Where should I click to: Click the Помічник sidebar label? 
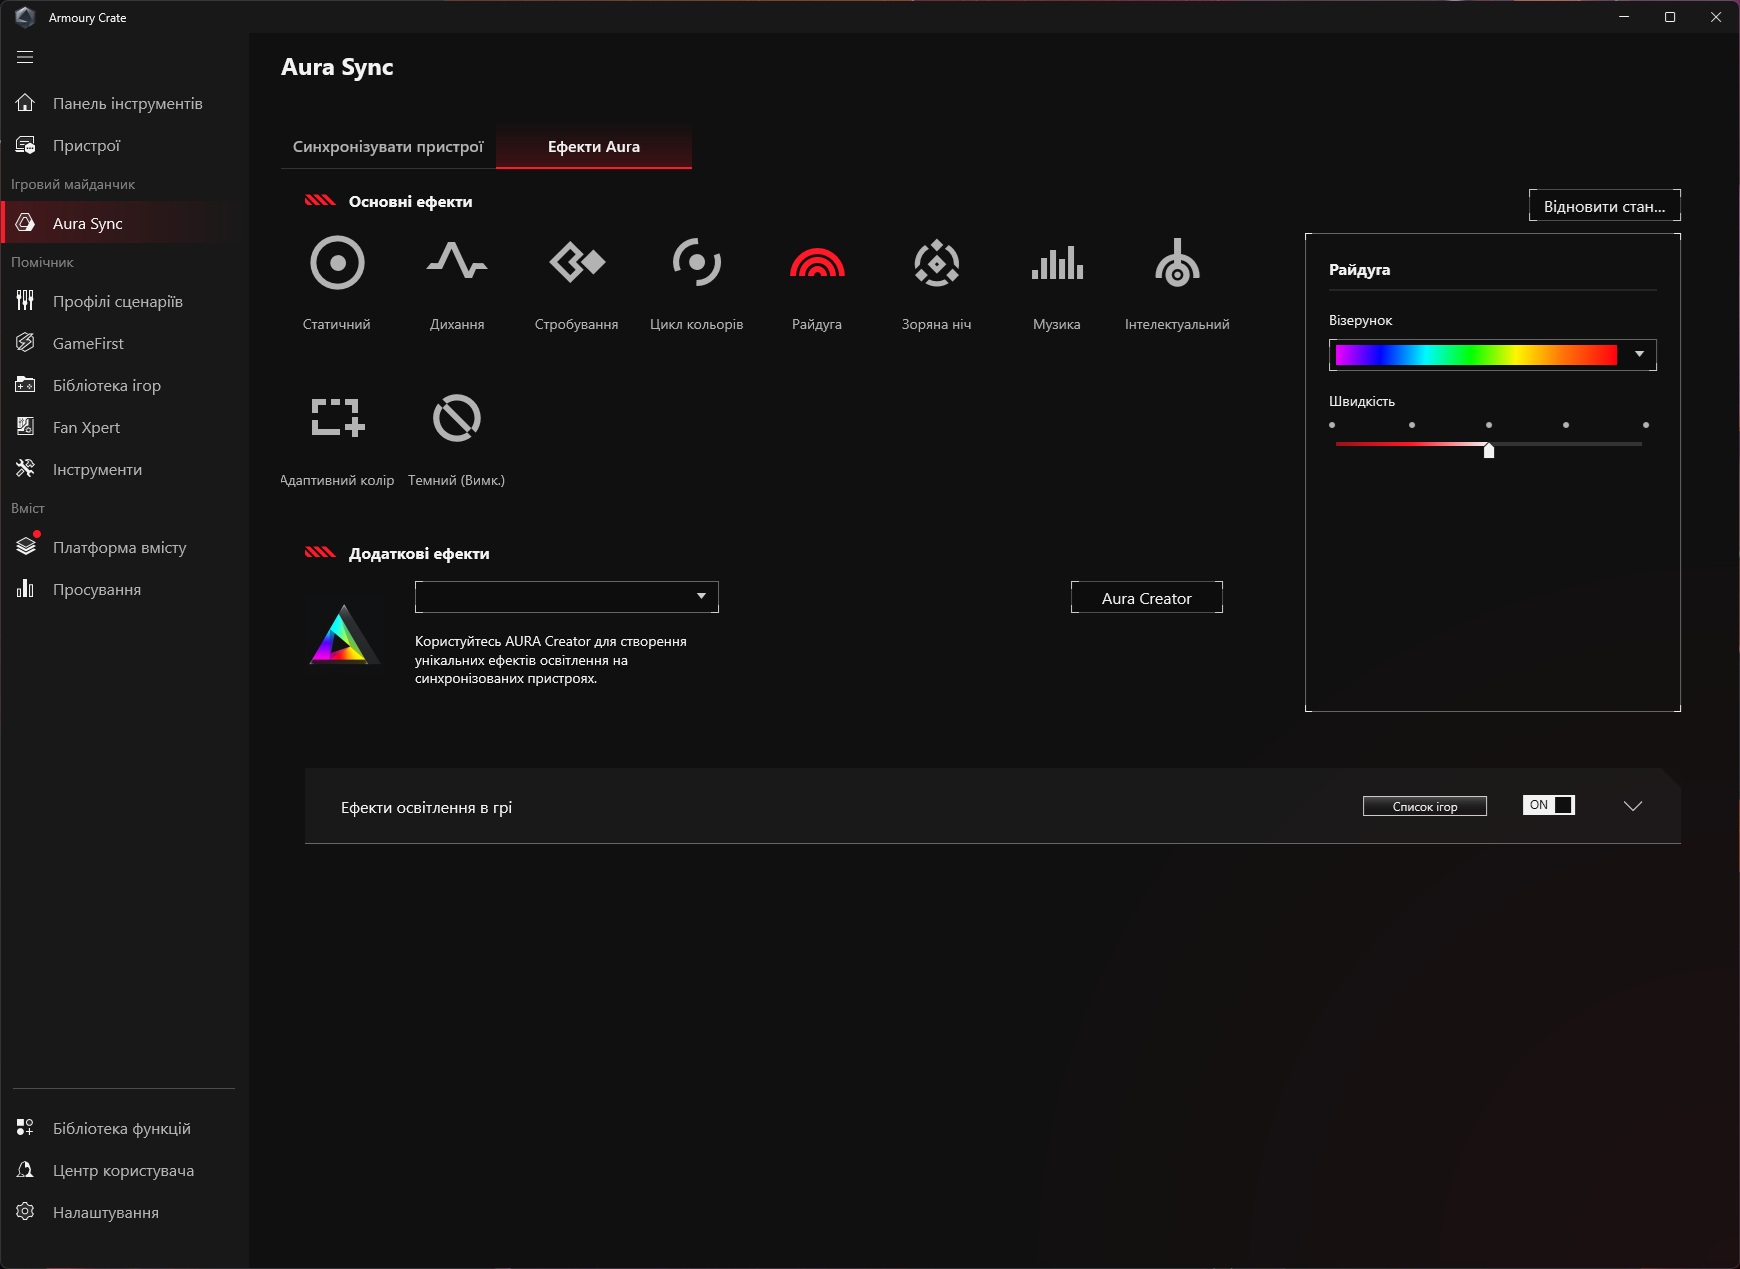click(42, 262)
